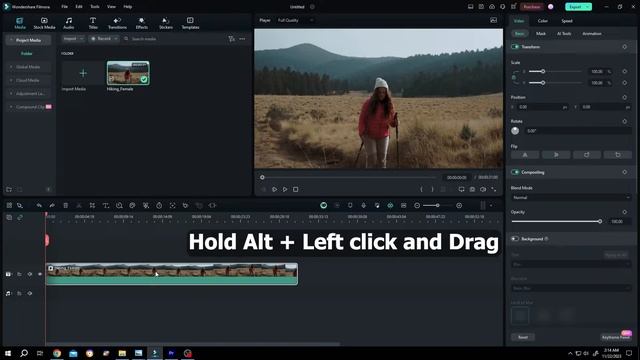Open the File menu
The image size is (640, 360).
coord(64,7)
